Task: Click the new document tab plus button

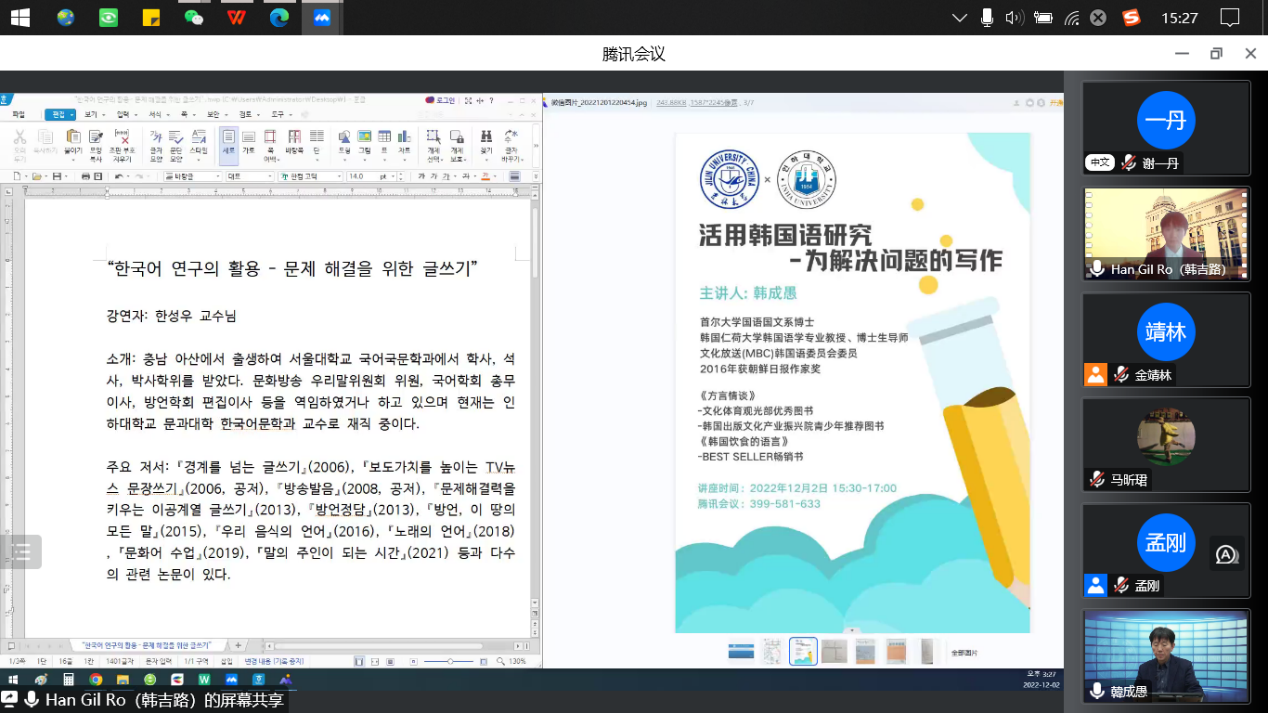Action: click(x=238, y=646)
